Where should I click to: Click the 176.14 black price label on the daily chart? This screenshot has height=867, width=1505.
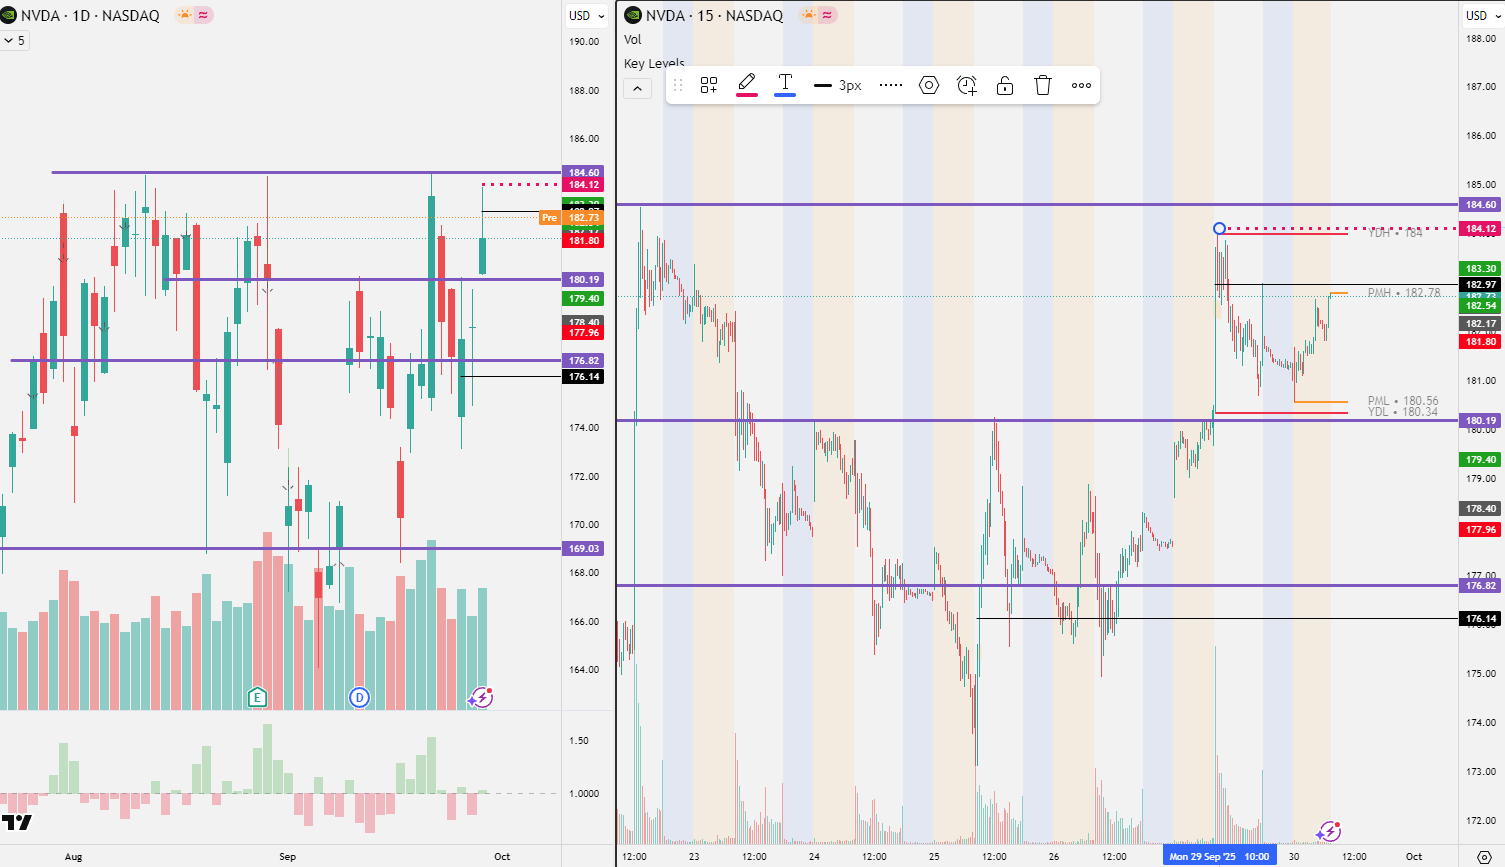(x=584, y=377)
